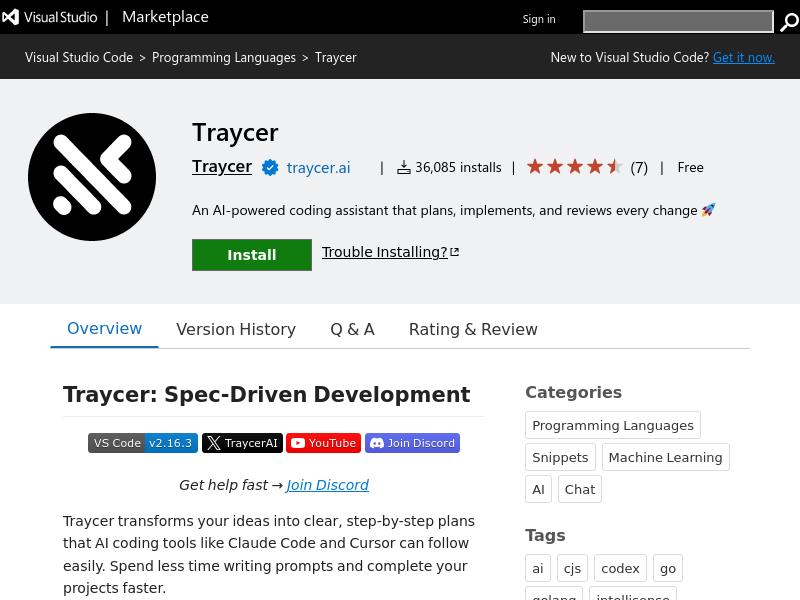
Task: Click the ai tag
Action: tap(538, 568)
